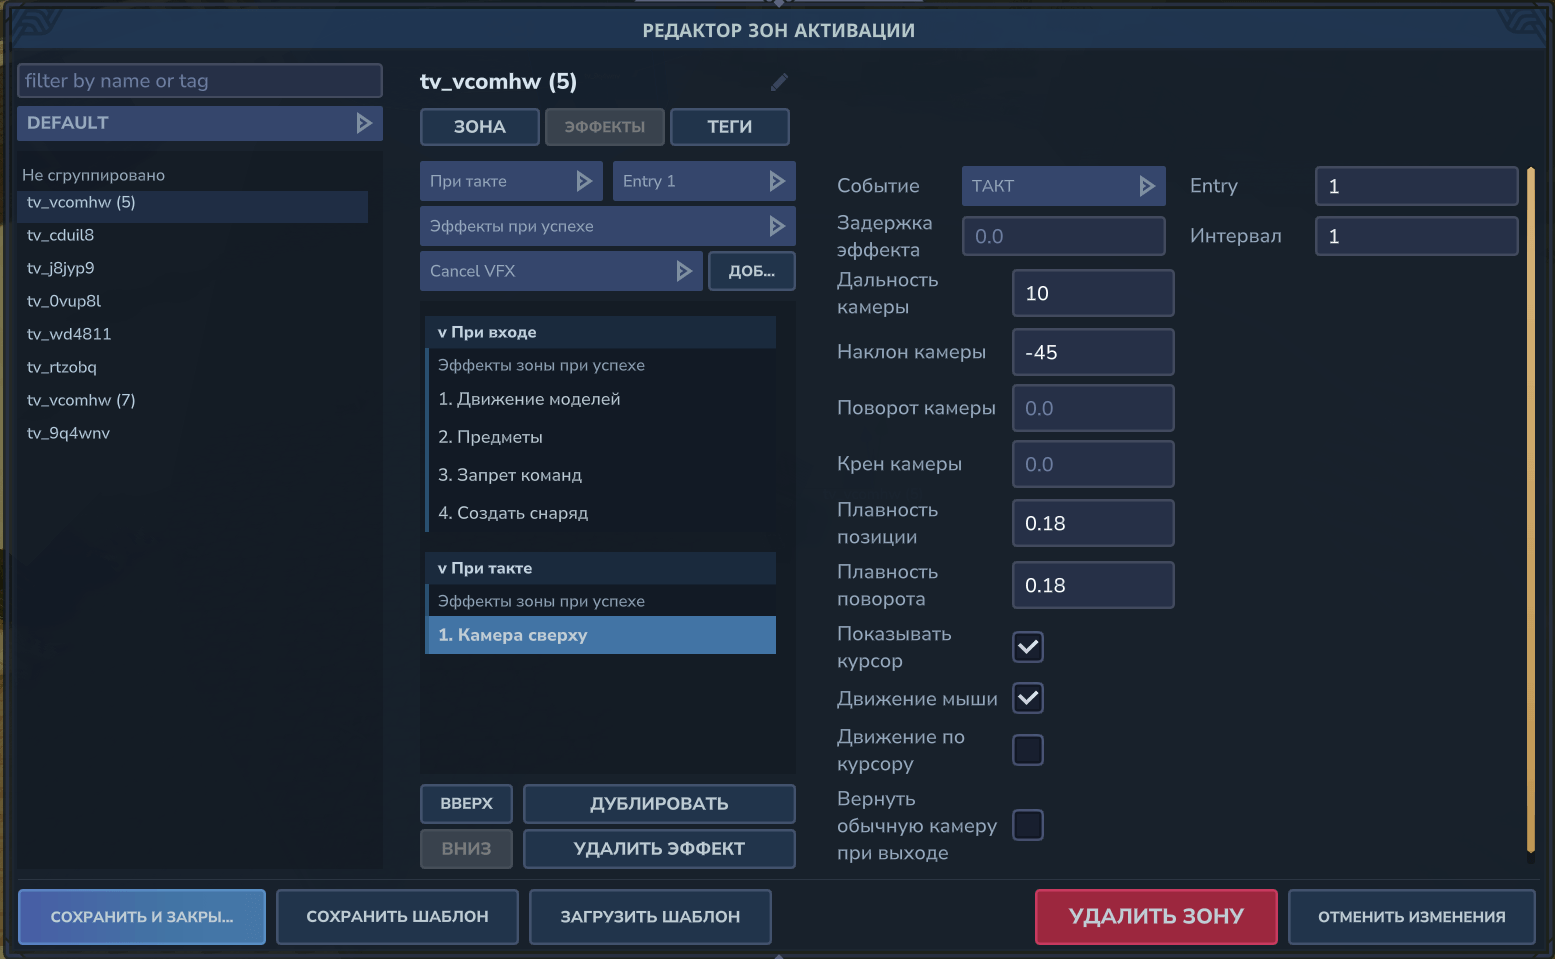Expand the Entry 1 dropdown
The image size is (1555, 959).
[x=704, y=181]
